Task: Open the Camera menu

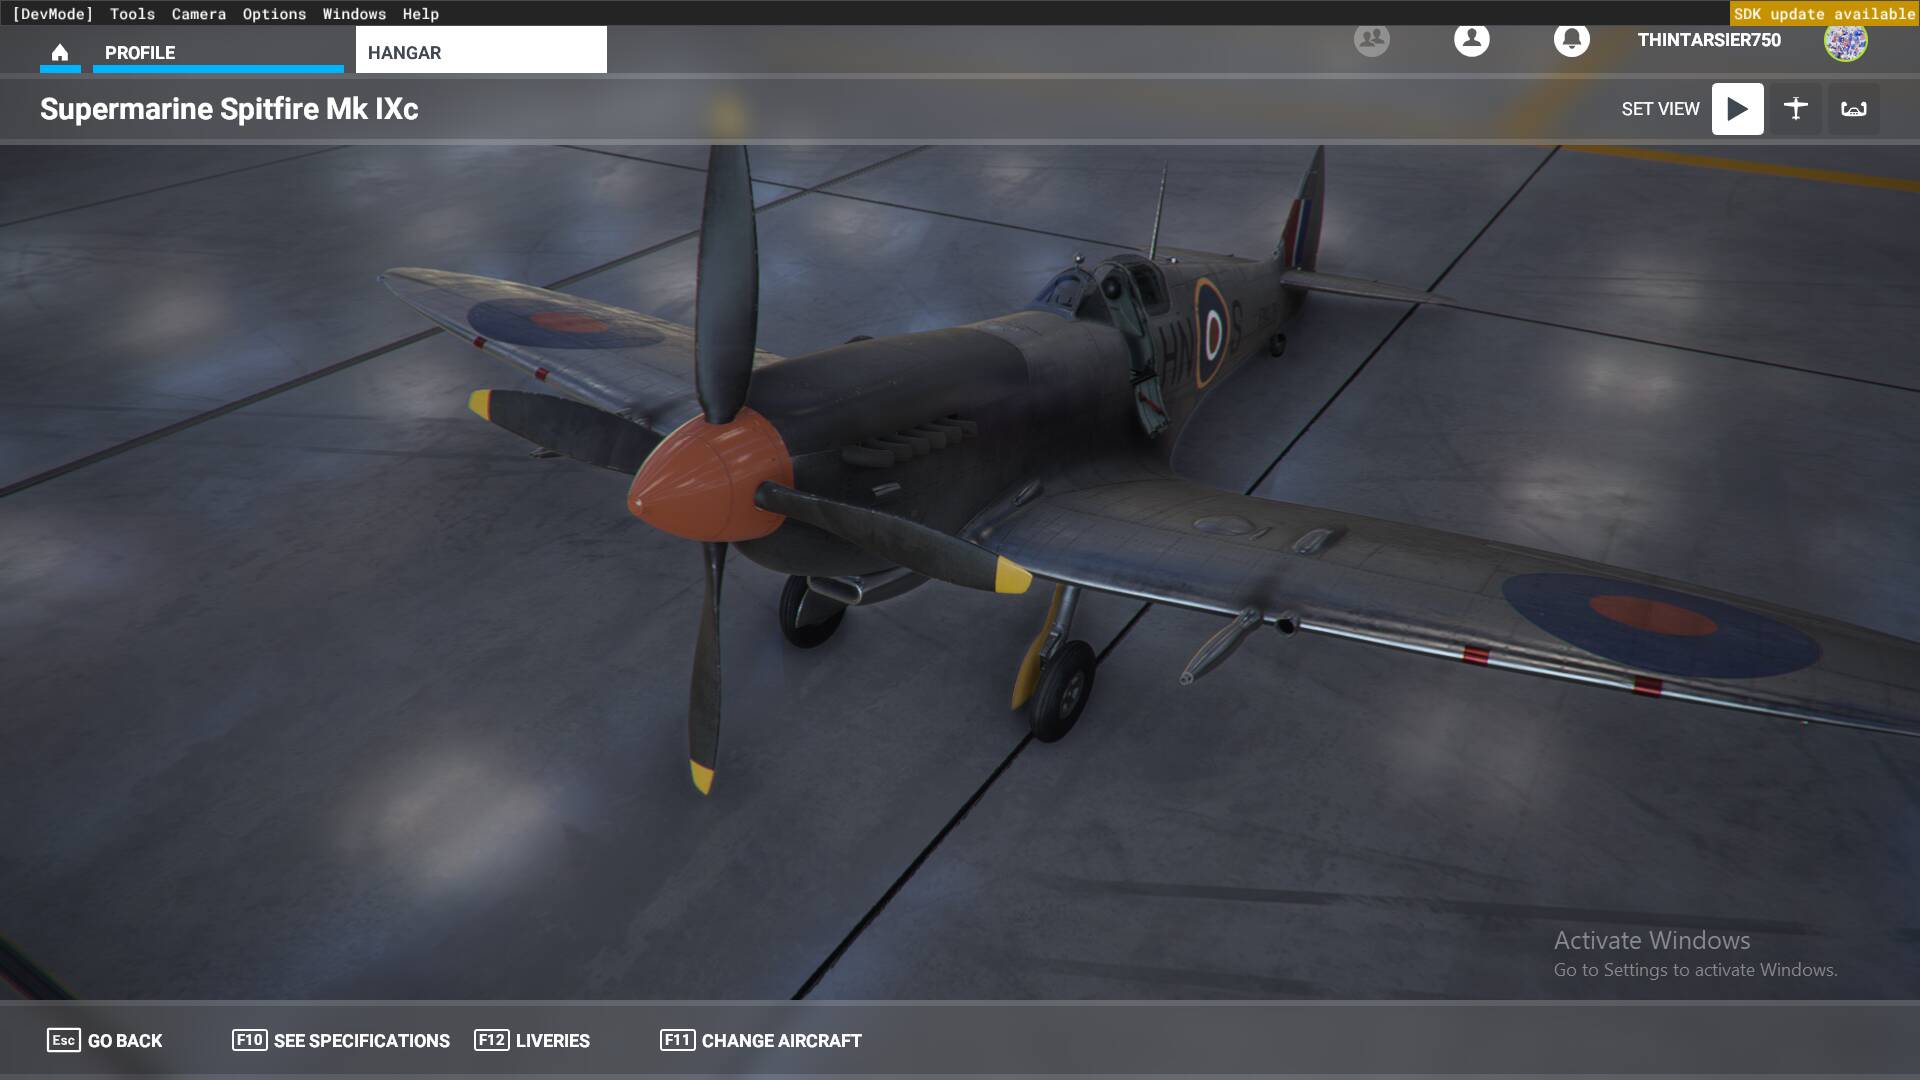Action: pyautogui.click(x=198, y=14)
